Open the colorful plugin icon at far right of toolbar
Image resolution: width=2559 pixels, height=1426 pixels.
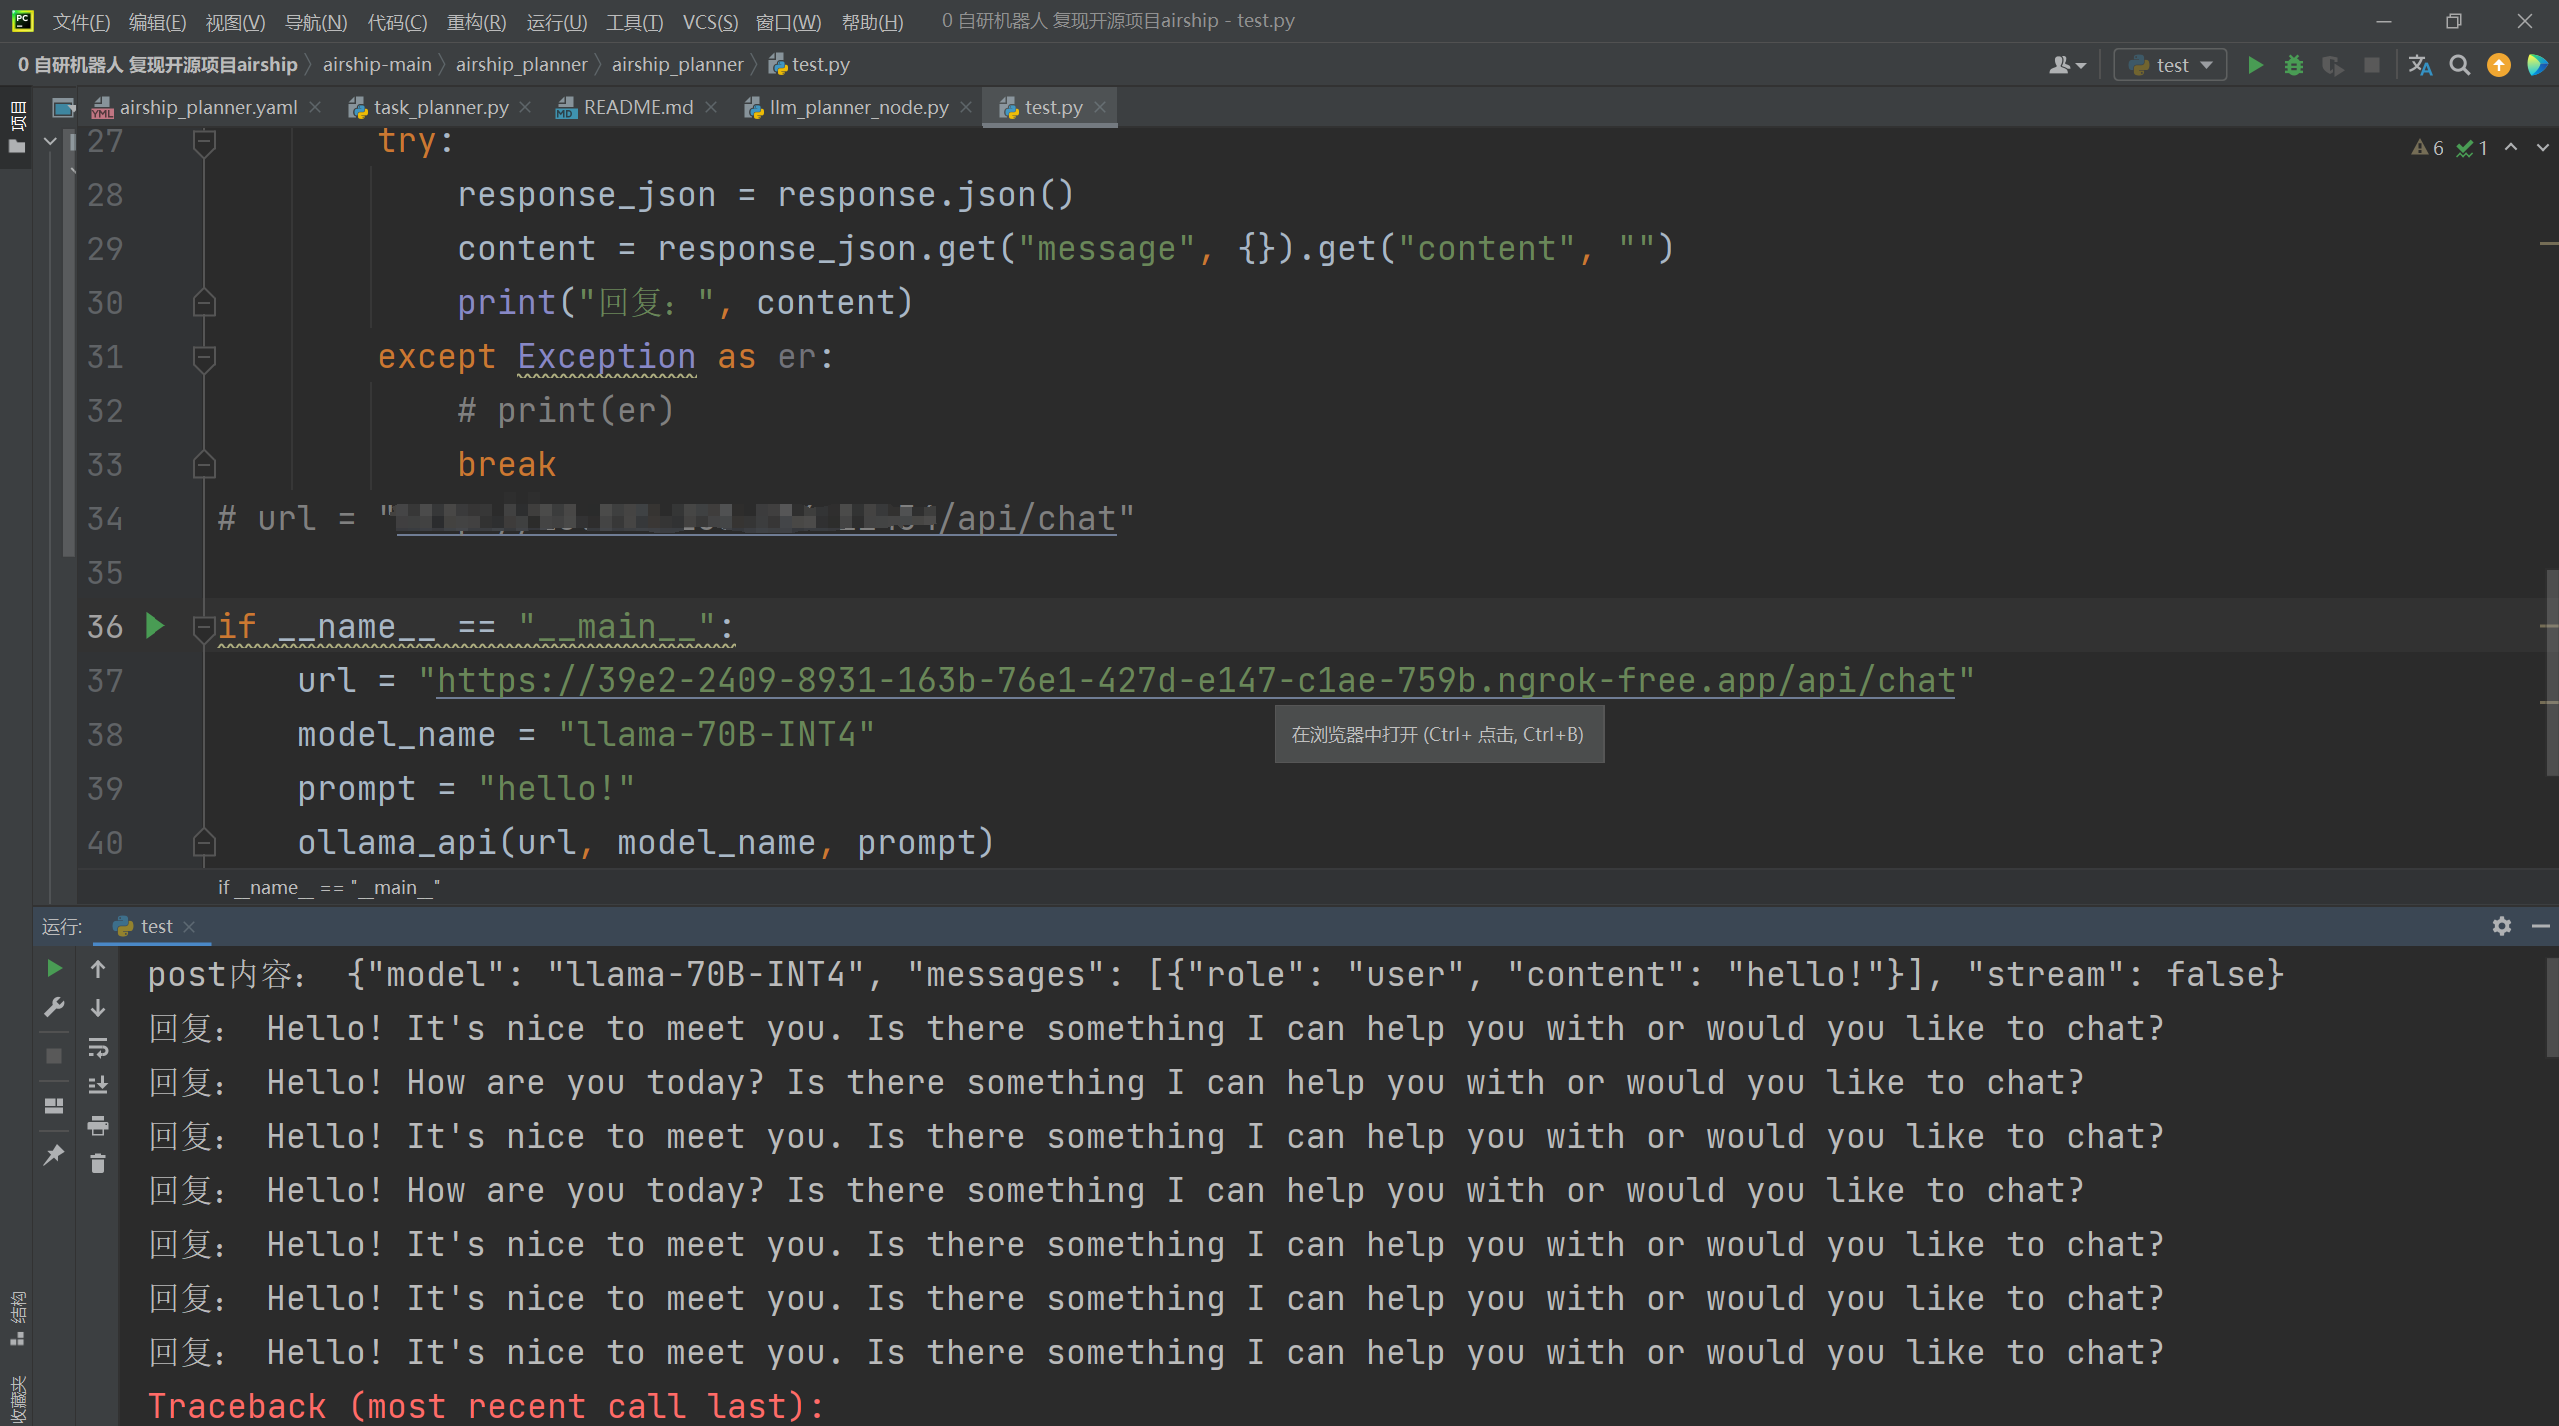pyautogui.click(x=2537, y=65)
